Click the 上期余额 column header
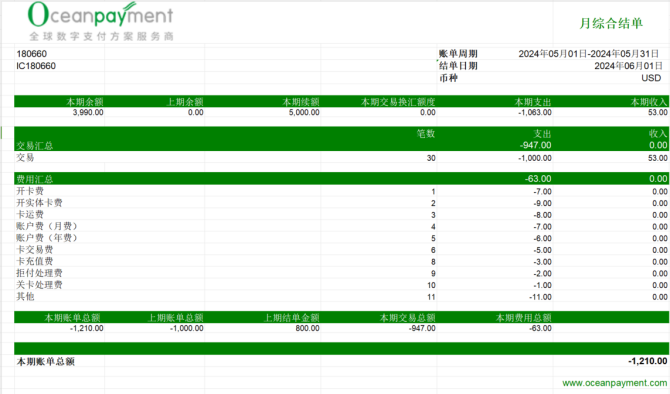This screenshot has height=394, width=670. [x=185, y=102]
